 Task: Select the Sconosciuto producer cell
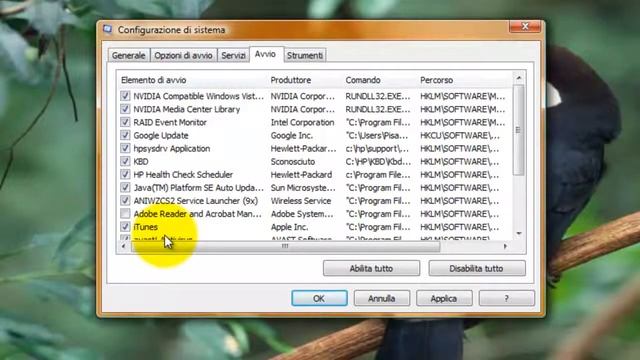pyautogui.click(x=293, y=161)
